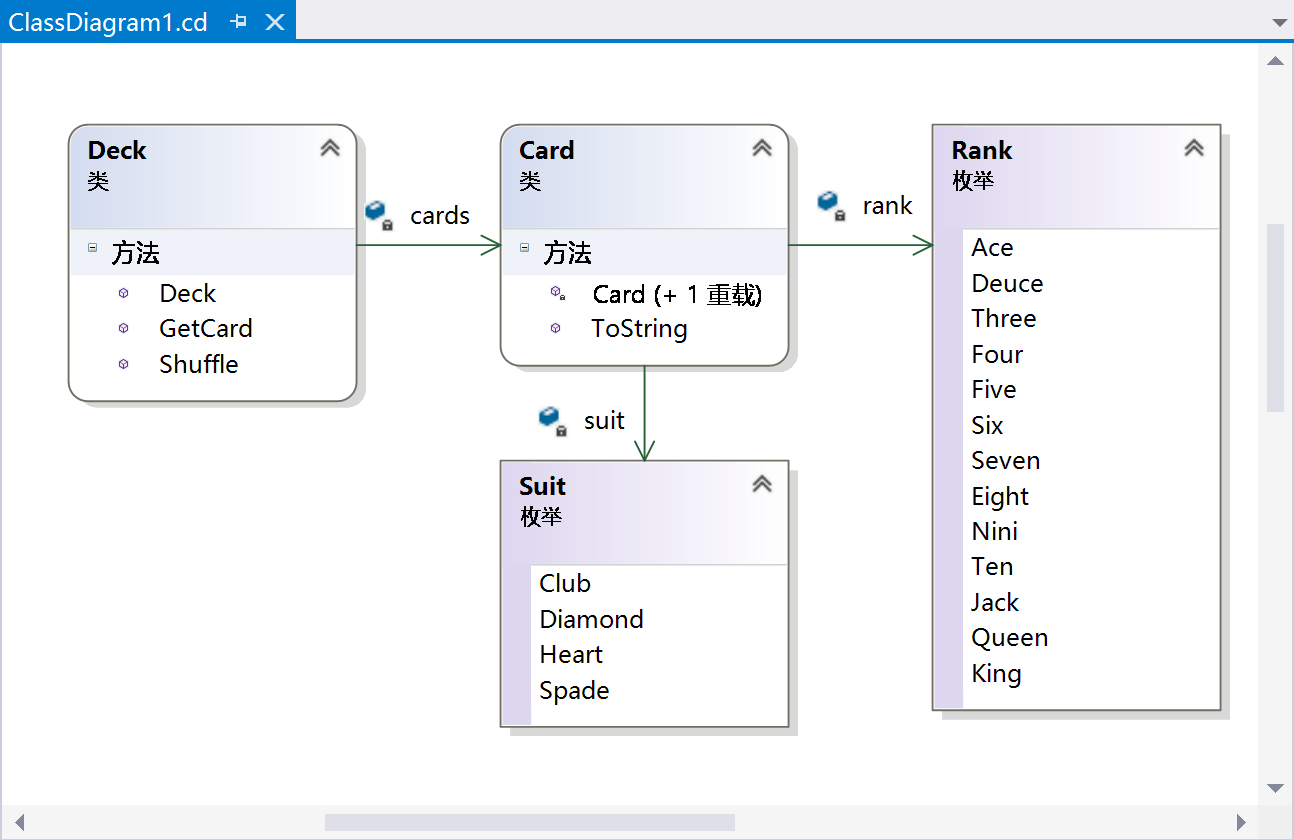Click the rank association label
This screenshot has height=840, width=1294.
pos(888,205)
